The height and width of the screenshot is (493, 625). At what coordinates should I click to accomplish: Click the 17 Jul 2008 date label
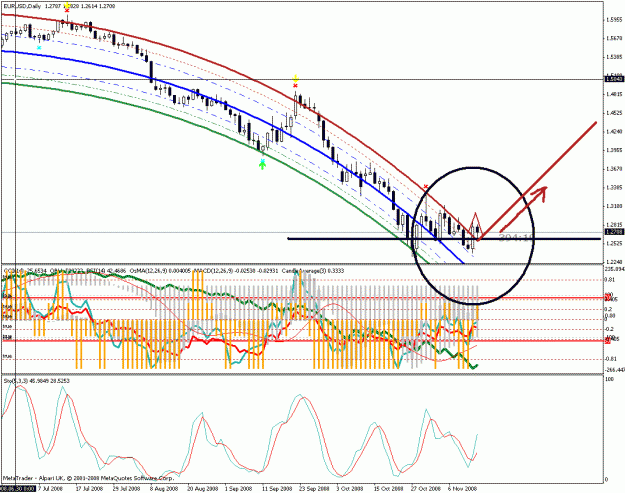tap(89, 489)
